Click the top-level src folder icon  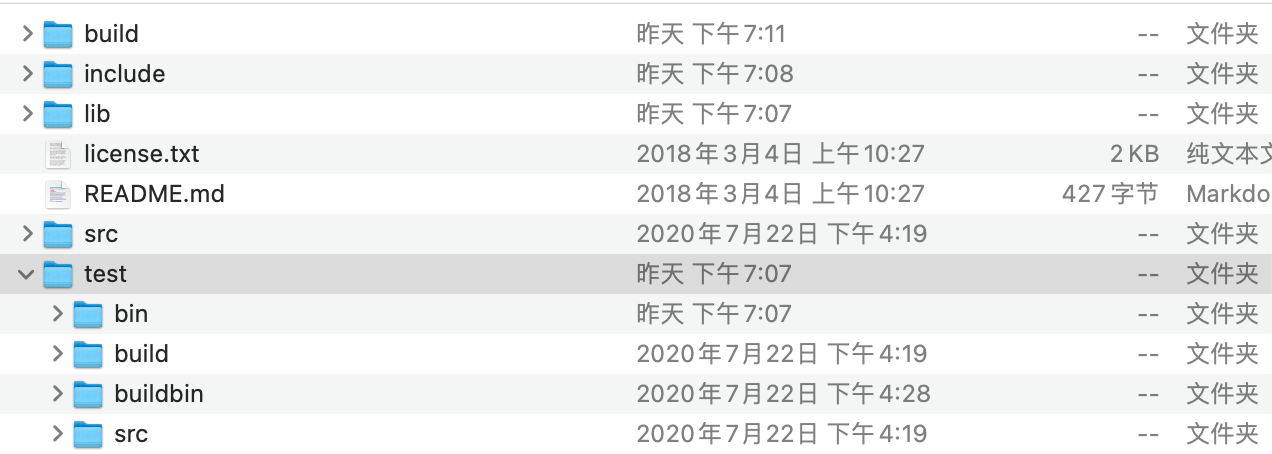[x=58, y=234]
